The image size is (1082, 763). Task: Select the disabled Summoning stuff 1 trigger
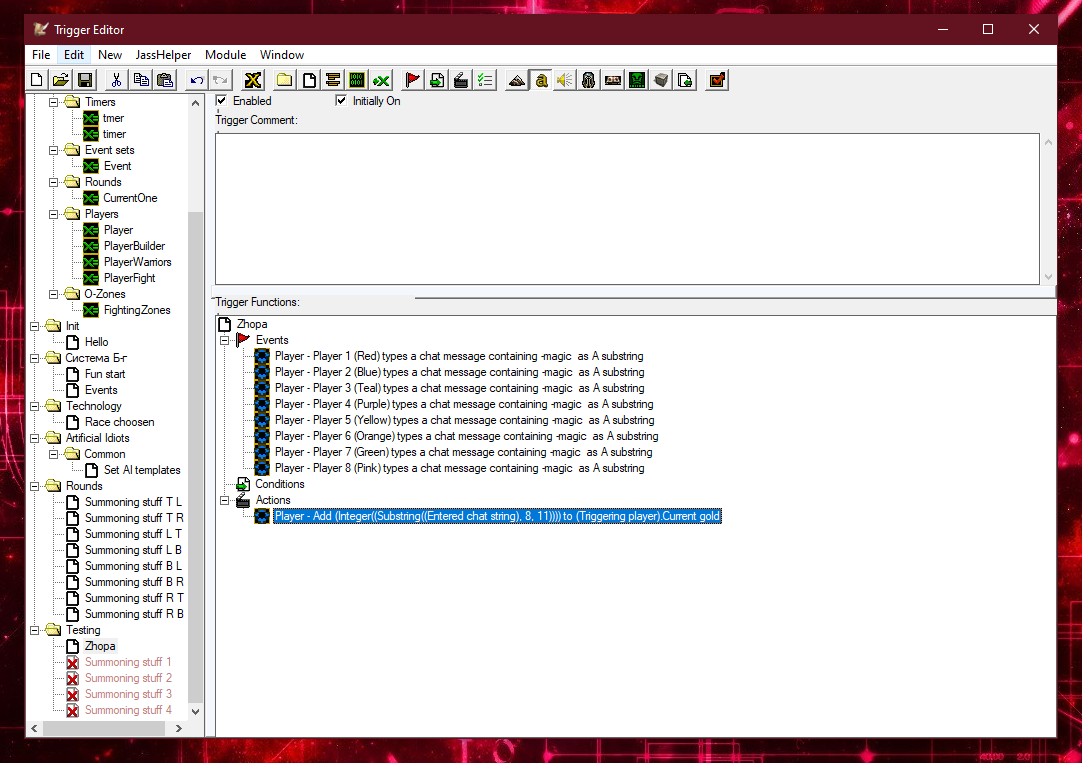(x=128, y=662)
